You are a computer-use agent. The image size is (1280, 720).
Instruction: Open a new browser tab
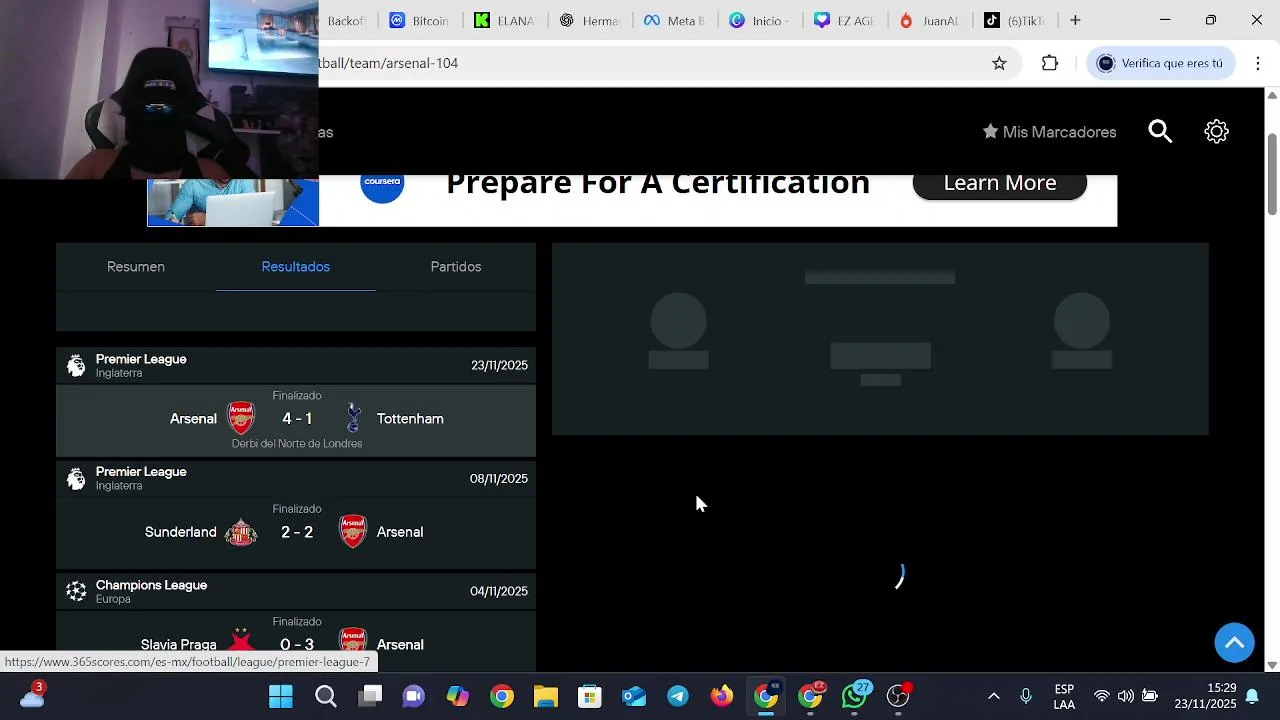pos(1075,20)
